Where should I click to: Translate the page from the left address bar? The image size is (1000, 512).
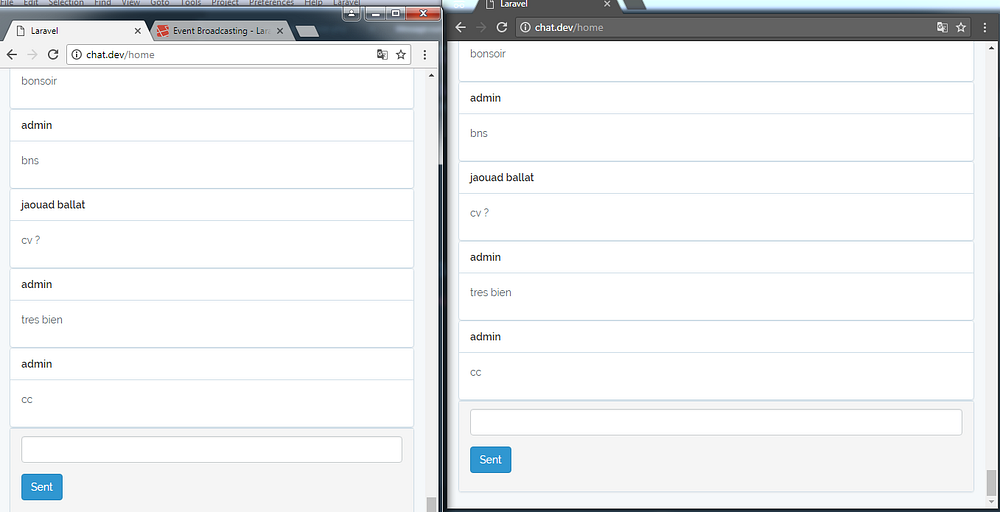point(382,55)
